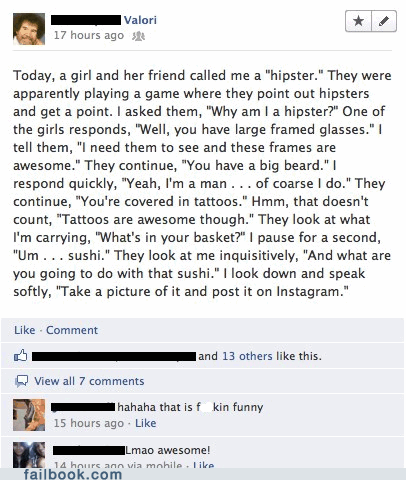This screenshot has width=406, height=480.
Task: Like the 'Lmao awesome!' comment
Action: tap(203, 464)
